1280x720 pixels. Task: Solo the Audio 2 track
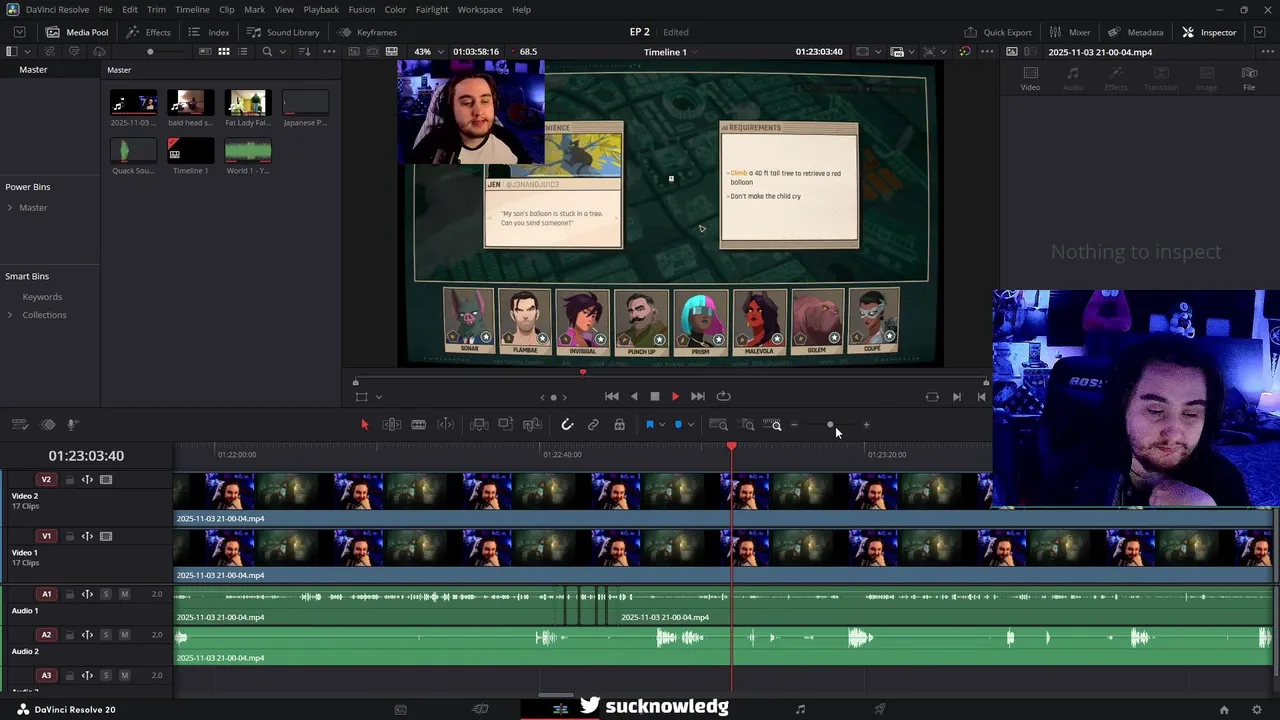[x=106, y=635]
